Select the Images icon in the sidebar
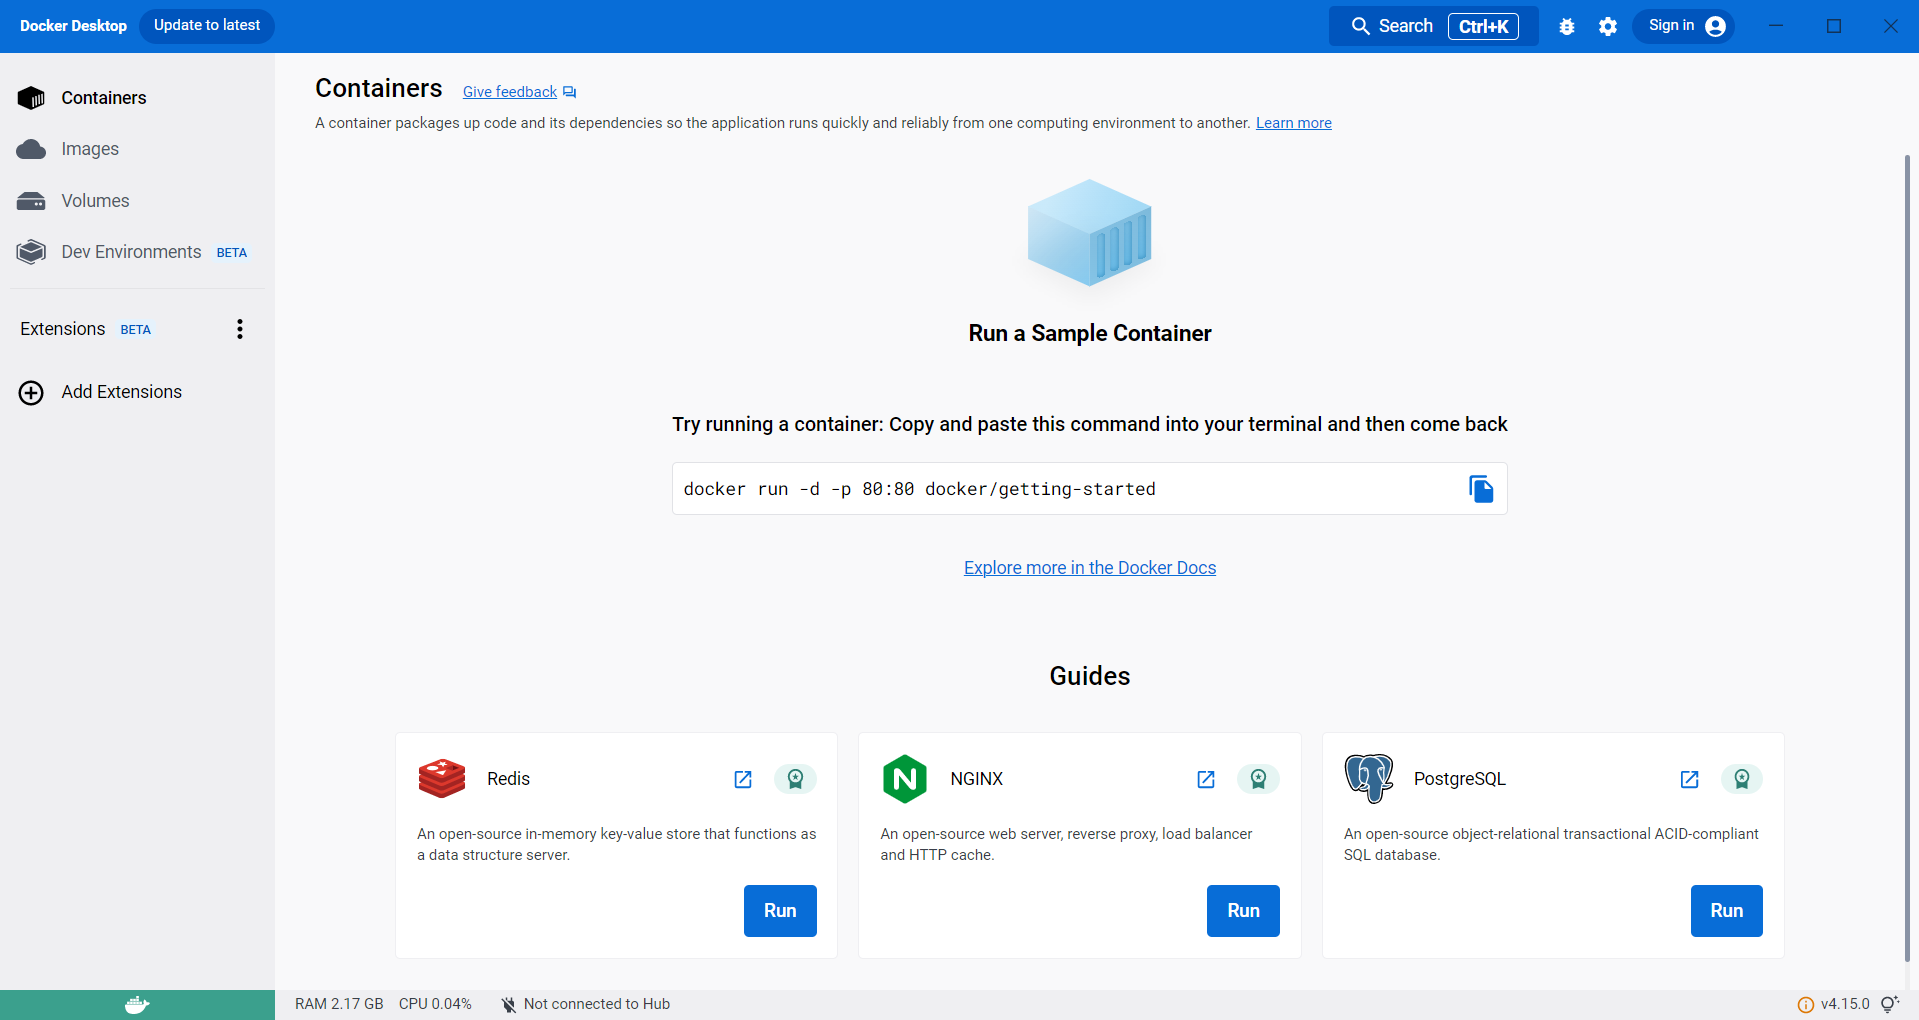Image resolution: width=1919 pixels, height=1020 pixels. pyautogui.click(x=31, y=149)
